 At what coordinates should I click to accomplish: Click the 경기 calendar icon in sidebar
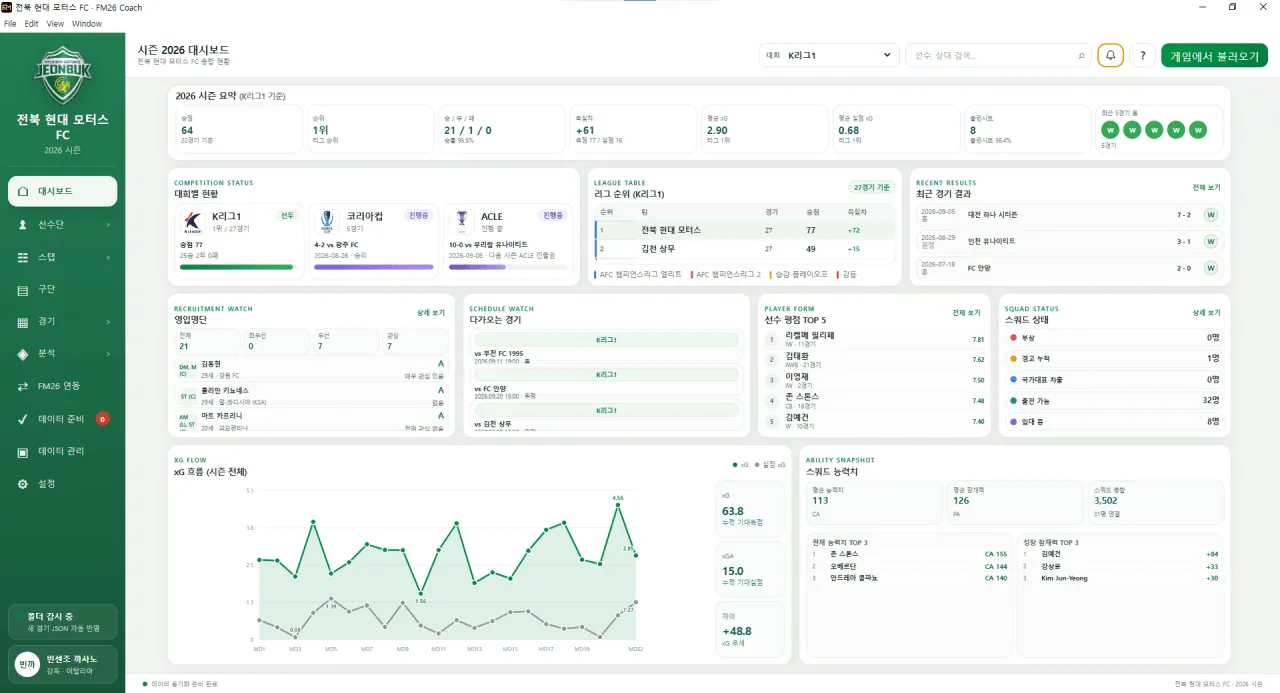[23, 322]
